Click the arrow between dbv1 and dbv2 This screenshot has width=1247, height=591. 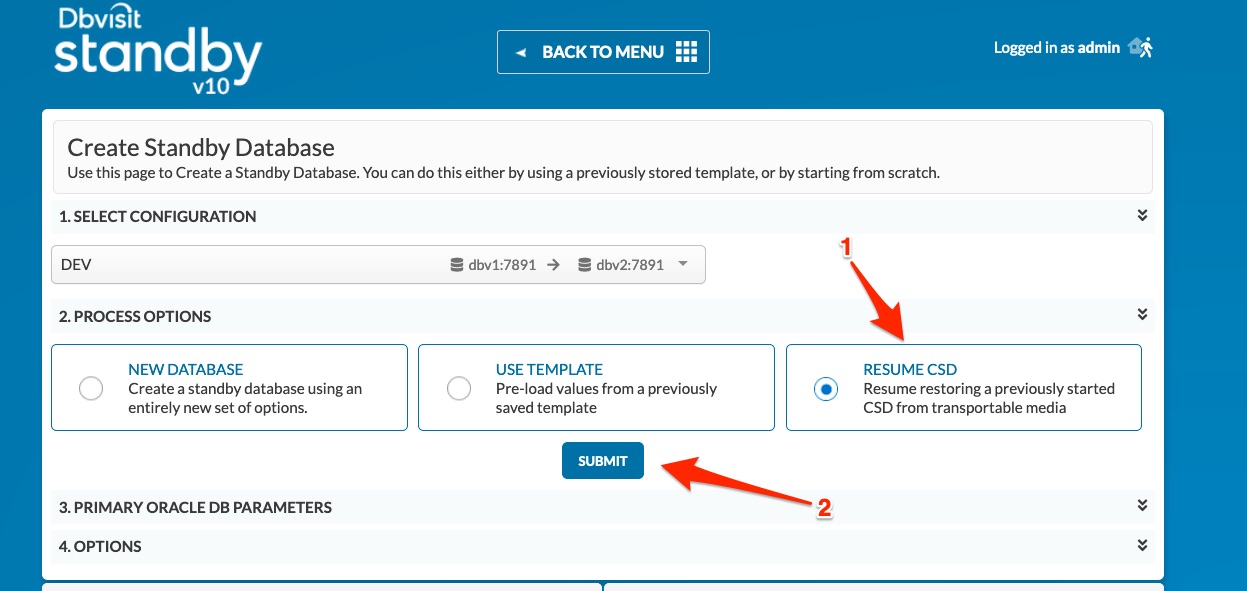pos(553,265)
